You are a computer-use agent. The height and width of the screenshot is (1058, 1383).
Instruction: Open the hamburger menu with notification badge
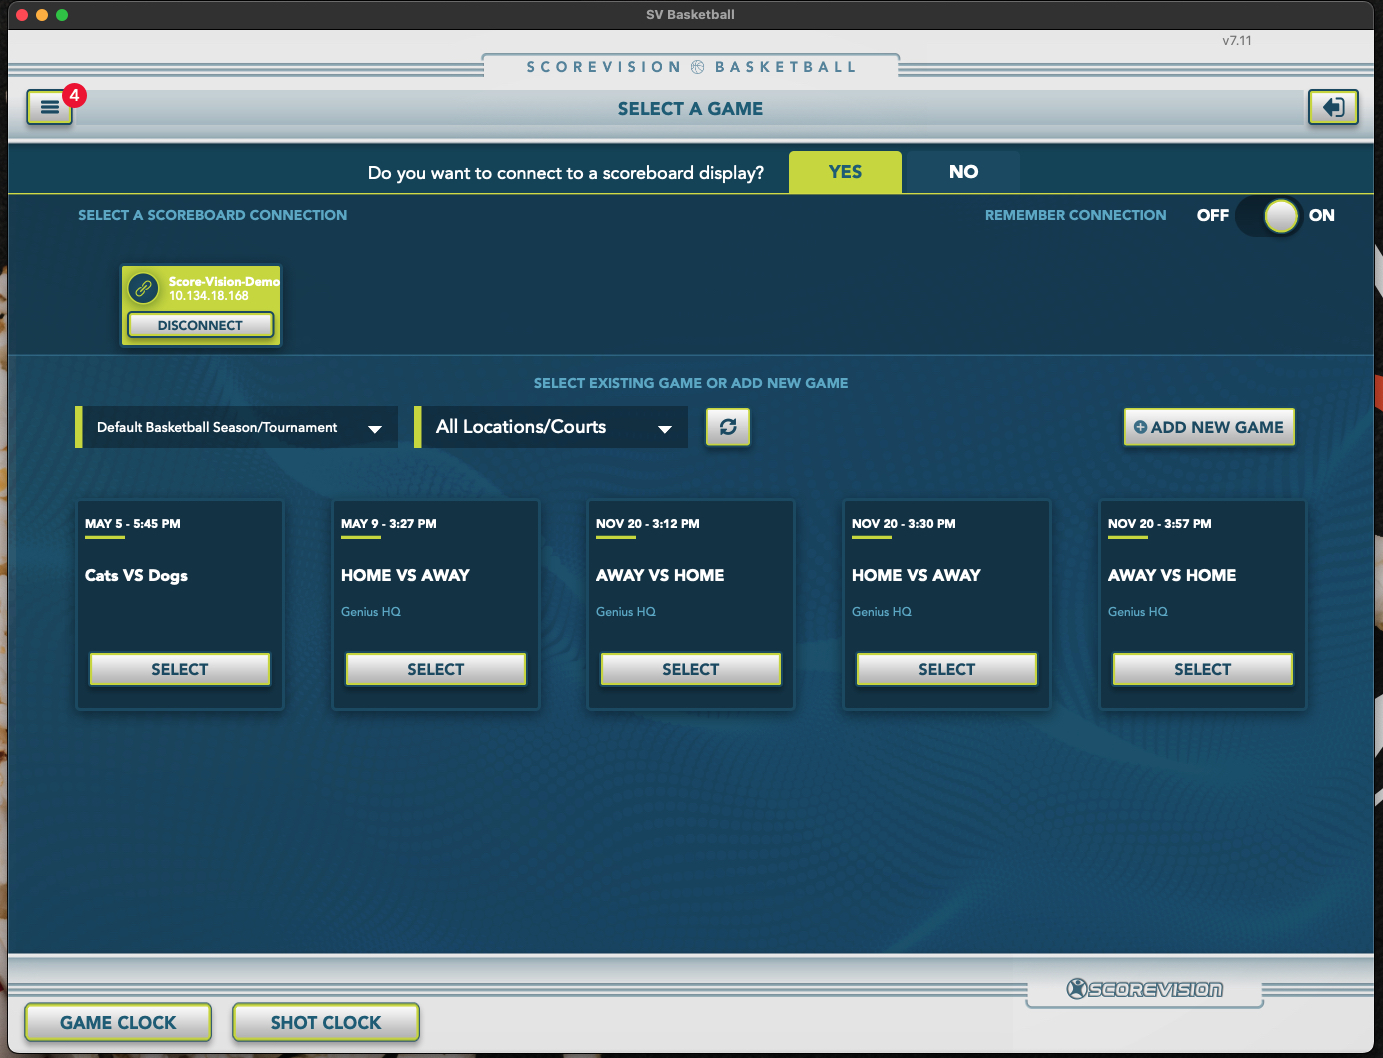click(x=49, y=107)
